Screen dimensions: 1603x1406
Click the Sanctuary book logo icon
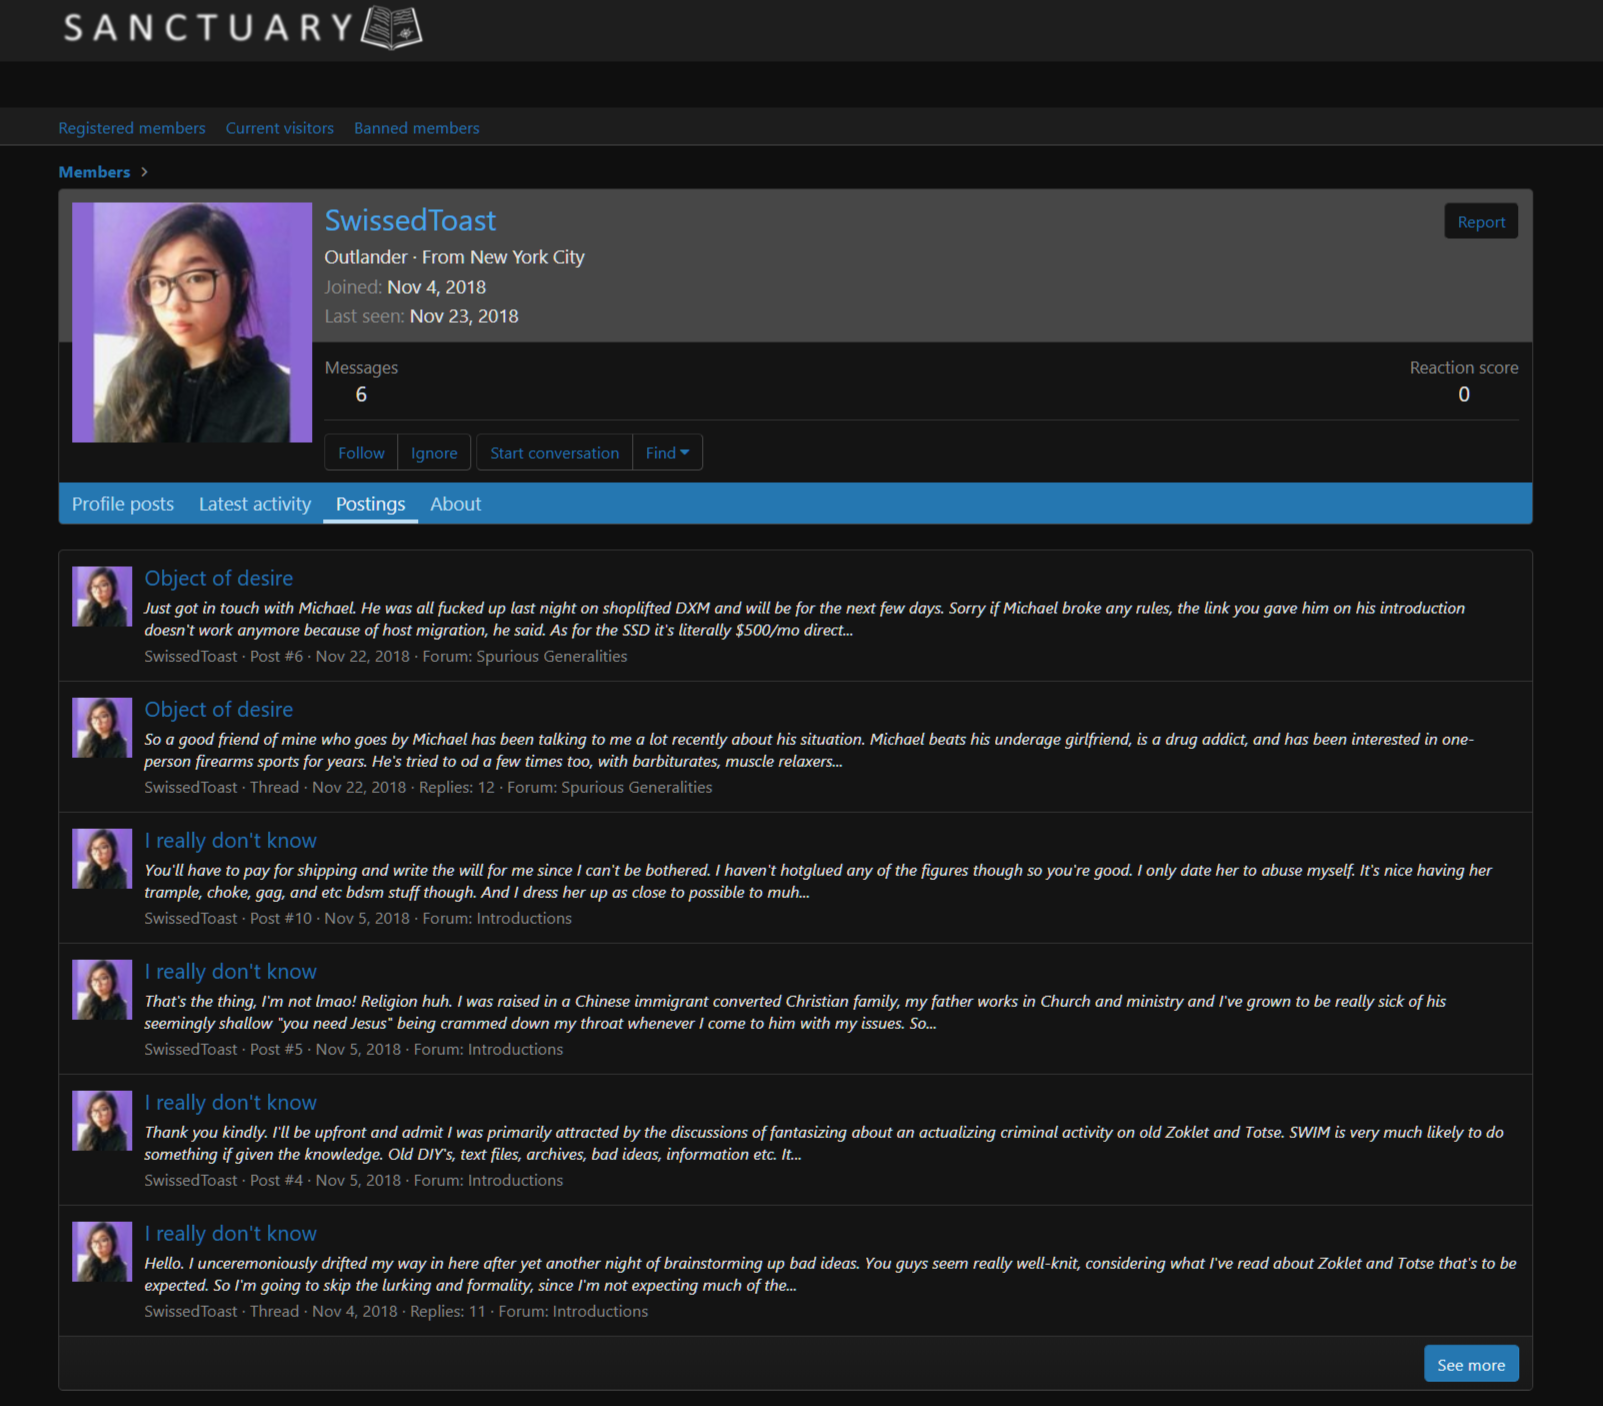pos(392,27)
